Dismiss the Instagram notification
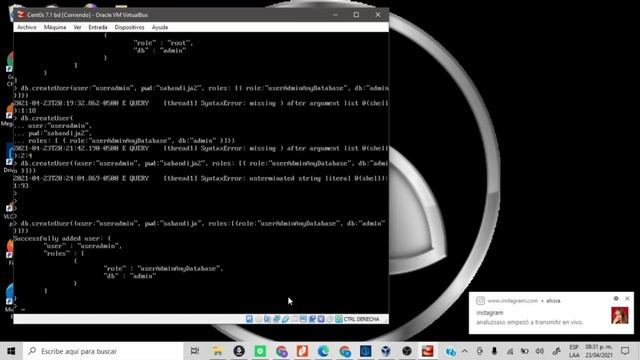This screenshot has height=360, width=640. 627,299
